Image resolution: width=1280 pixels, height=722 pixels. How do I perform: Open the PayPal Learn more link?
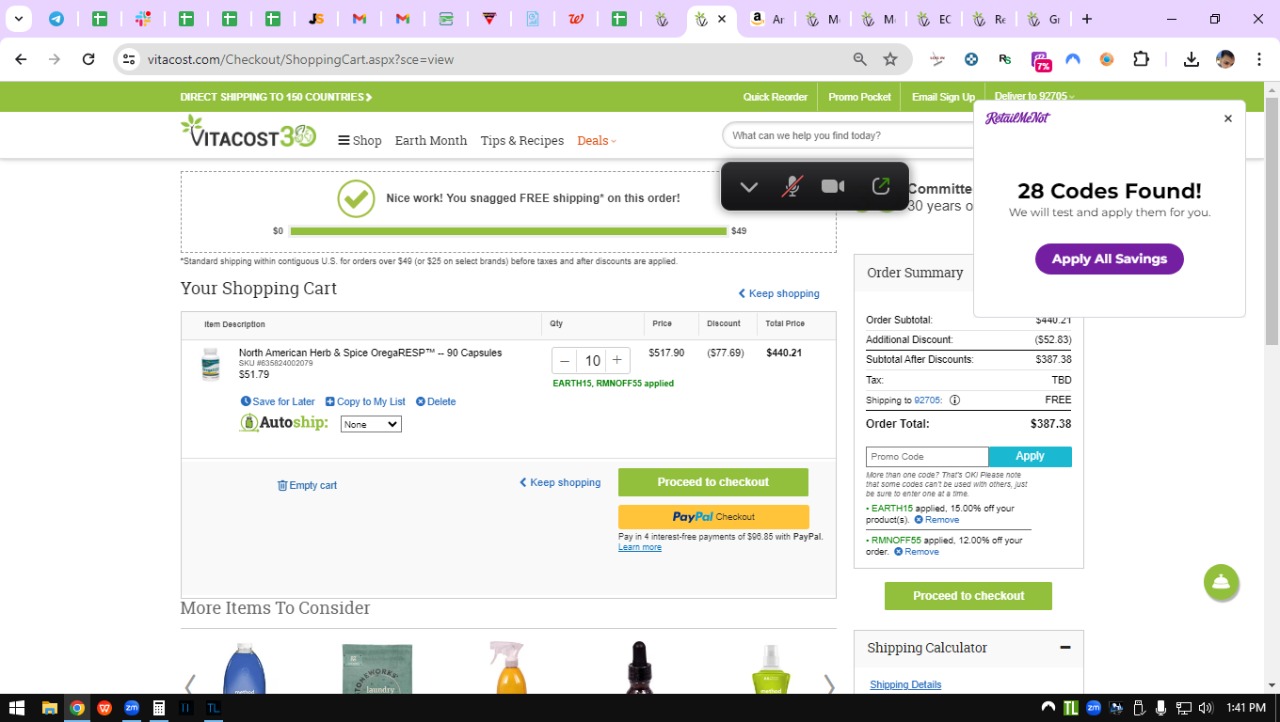640,547
